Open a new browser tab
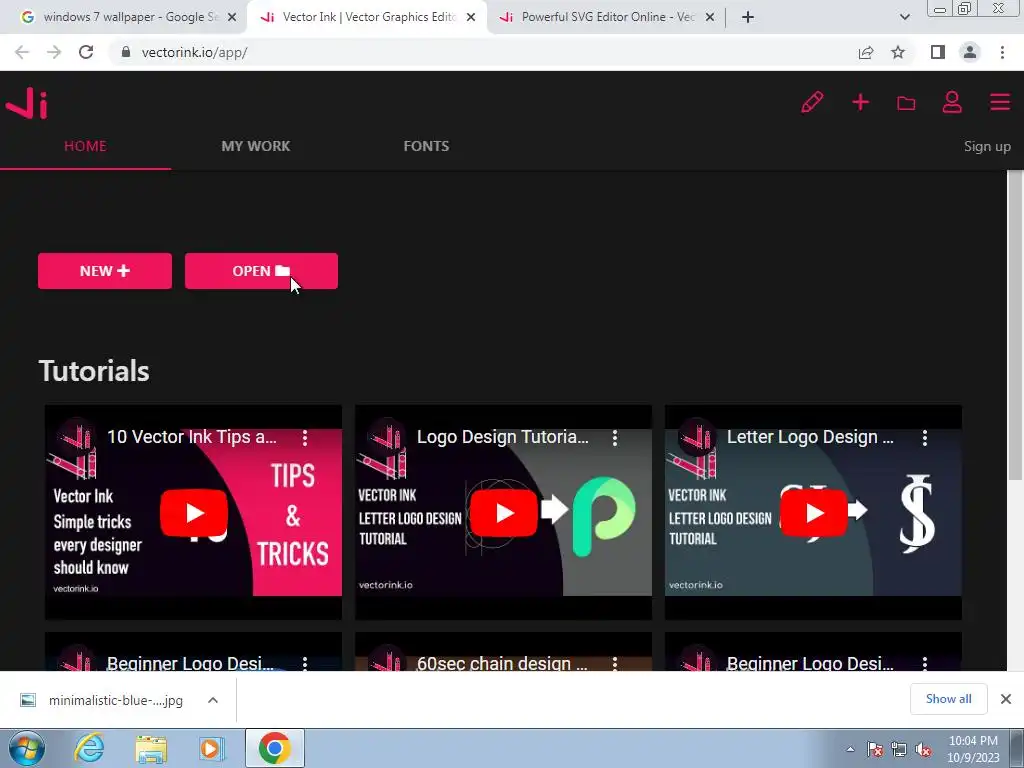Screen dimensions: 1024x768 748,17
